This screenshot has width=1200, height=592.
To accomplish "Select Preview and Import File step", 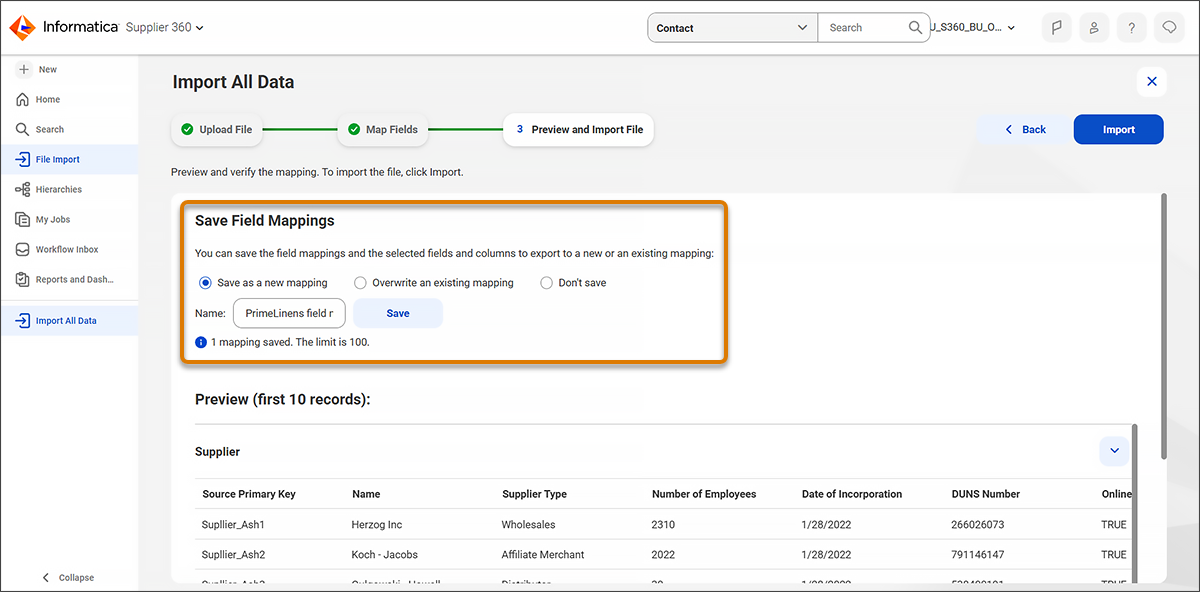I will pyautogui.click(x=578, y=129).
